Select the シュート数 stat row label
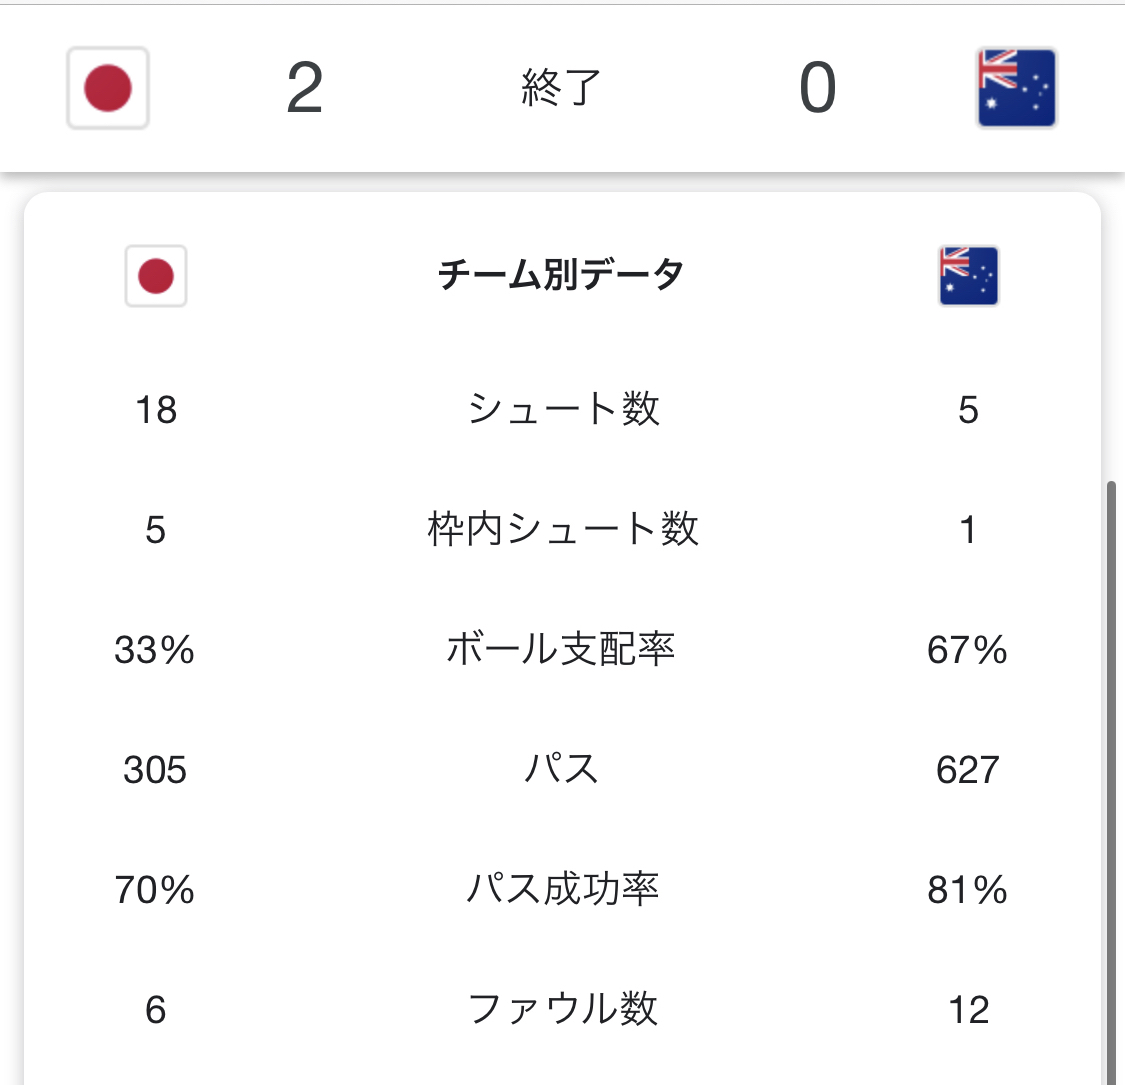This screenshot has height=1085, width=1125. pyautogui.click(x=563, y=409)
